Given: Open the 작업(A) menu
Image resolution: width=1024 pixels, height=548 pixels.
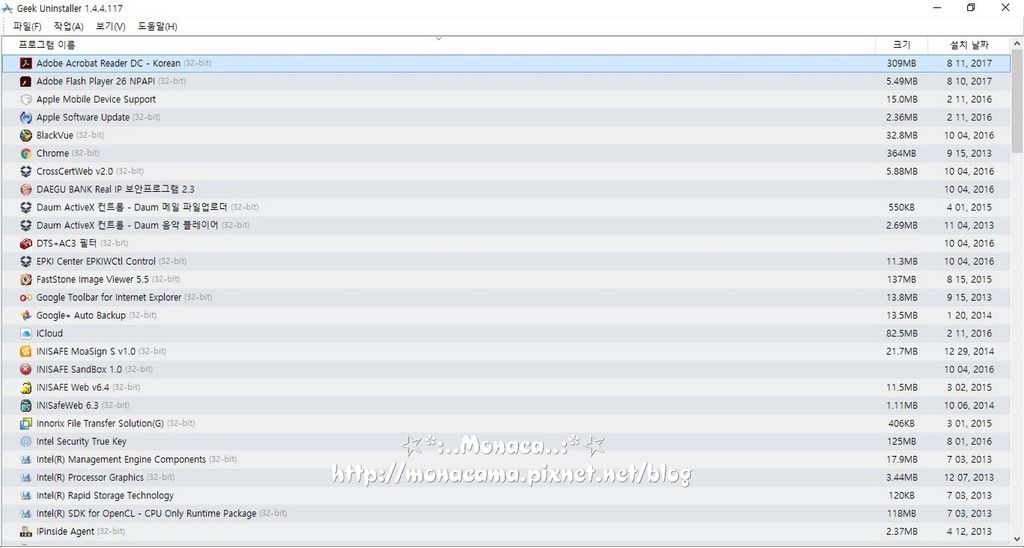Looking at the screenshot, I should tap(69, 27).
